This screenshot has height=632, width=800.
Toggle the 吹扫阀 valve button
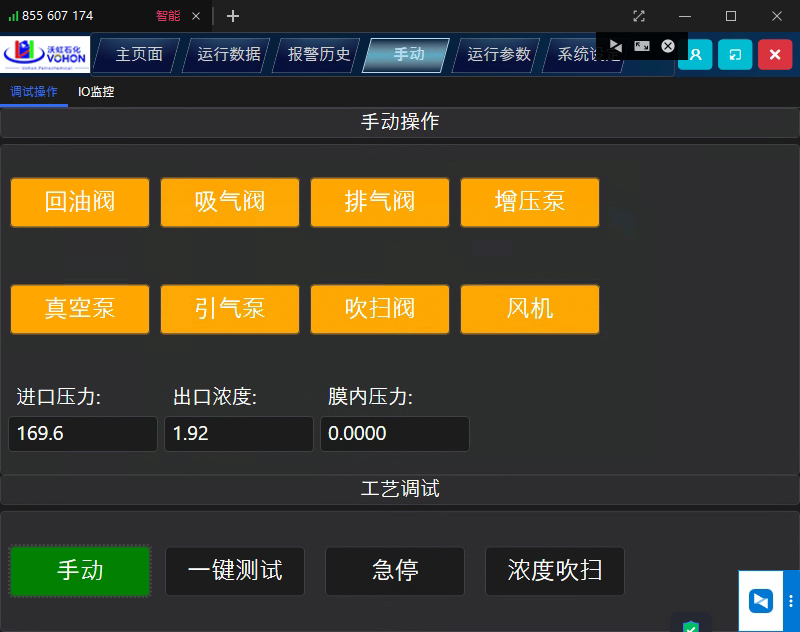380,309
